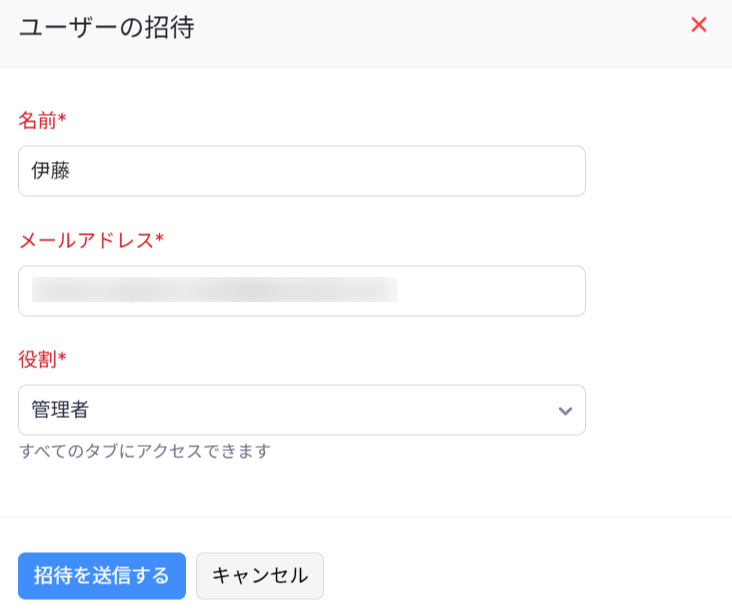The height and width of the screenshot is (613, 732).
Task: Click the 名前 field label
Action: click(x=37, y=120)
